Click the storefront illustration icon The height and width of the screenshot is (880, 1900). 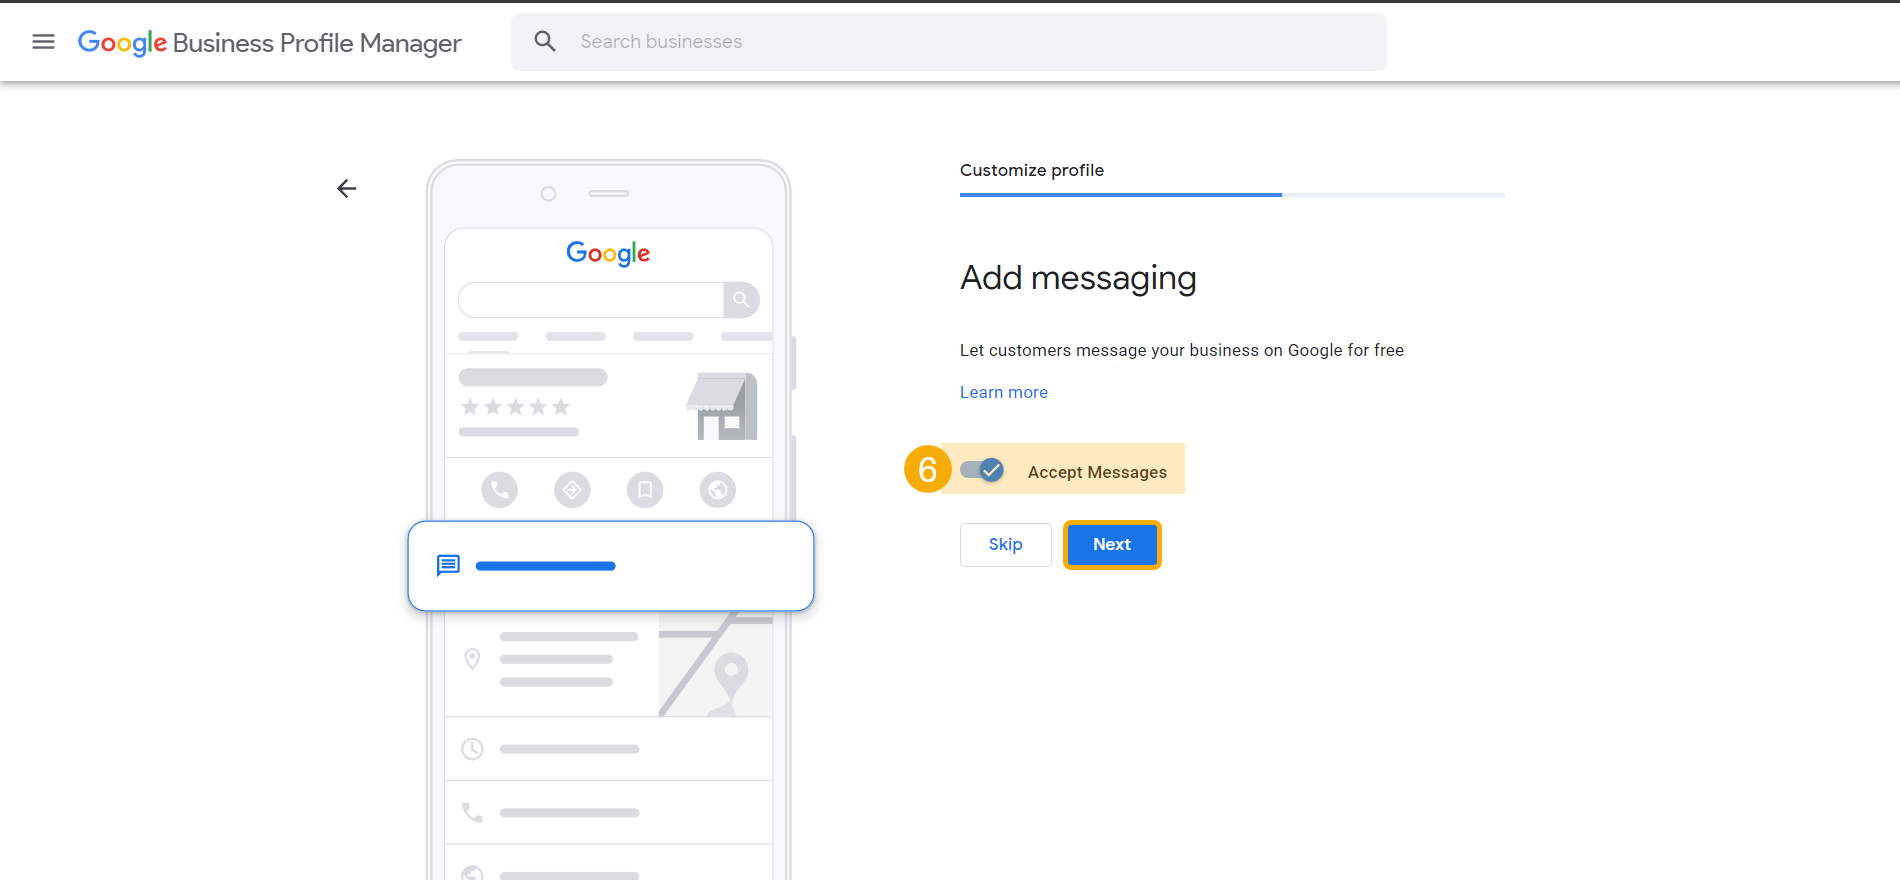click(x=722, y=406)
